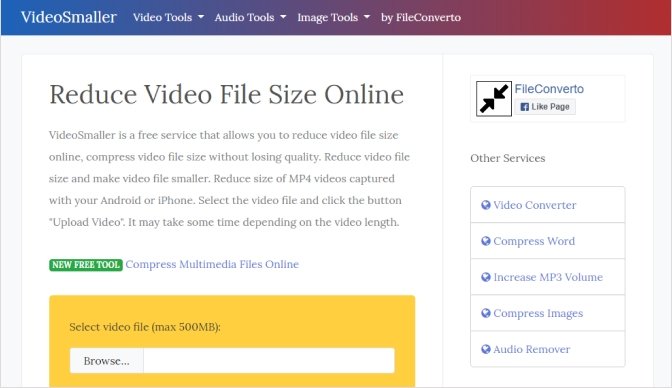Viewport: 672px width, 388px height.
Task: Click the Facebook Like Page button
Action: pyautogui.click(x=545, y=107)
